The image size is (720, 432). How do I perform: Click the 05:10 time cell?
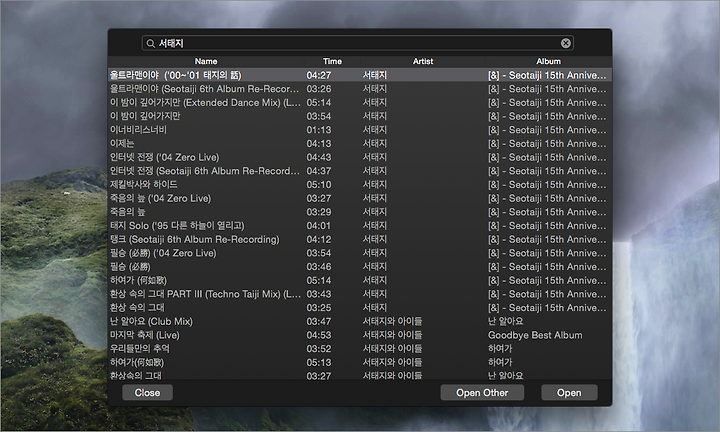click(319, 185)
